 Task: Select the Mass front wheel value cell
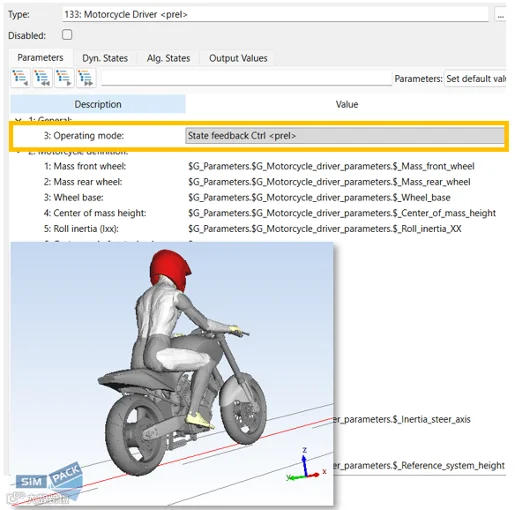click(x=331, y=166)
